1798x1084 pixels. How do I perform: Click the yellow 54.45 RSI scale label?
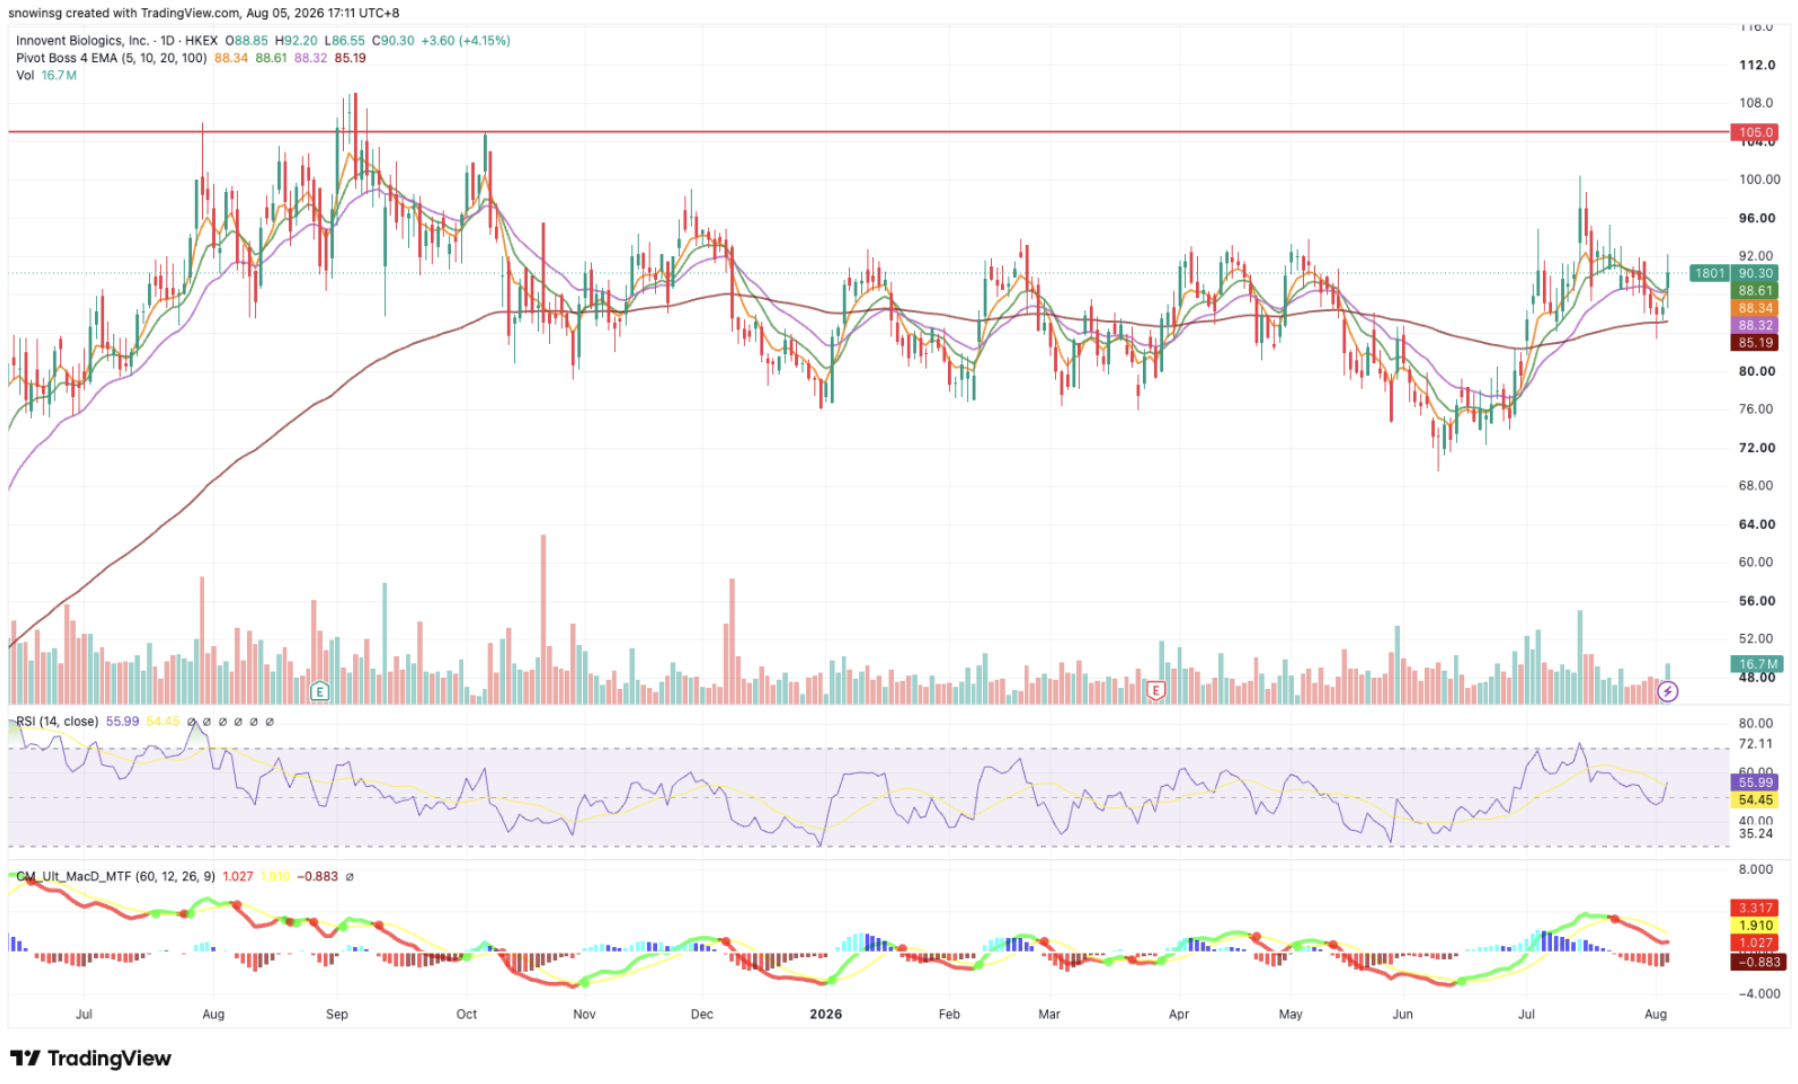coord(1755,800)
